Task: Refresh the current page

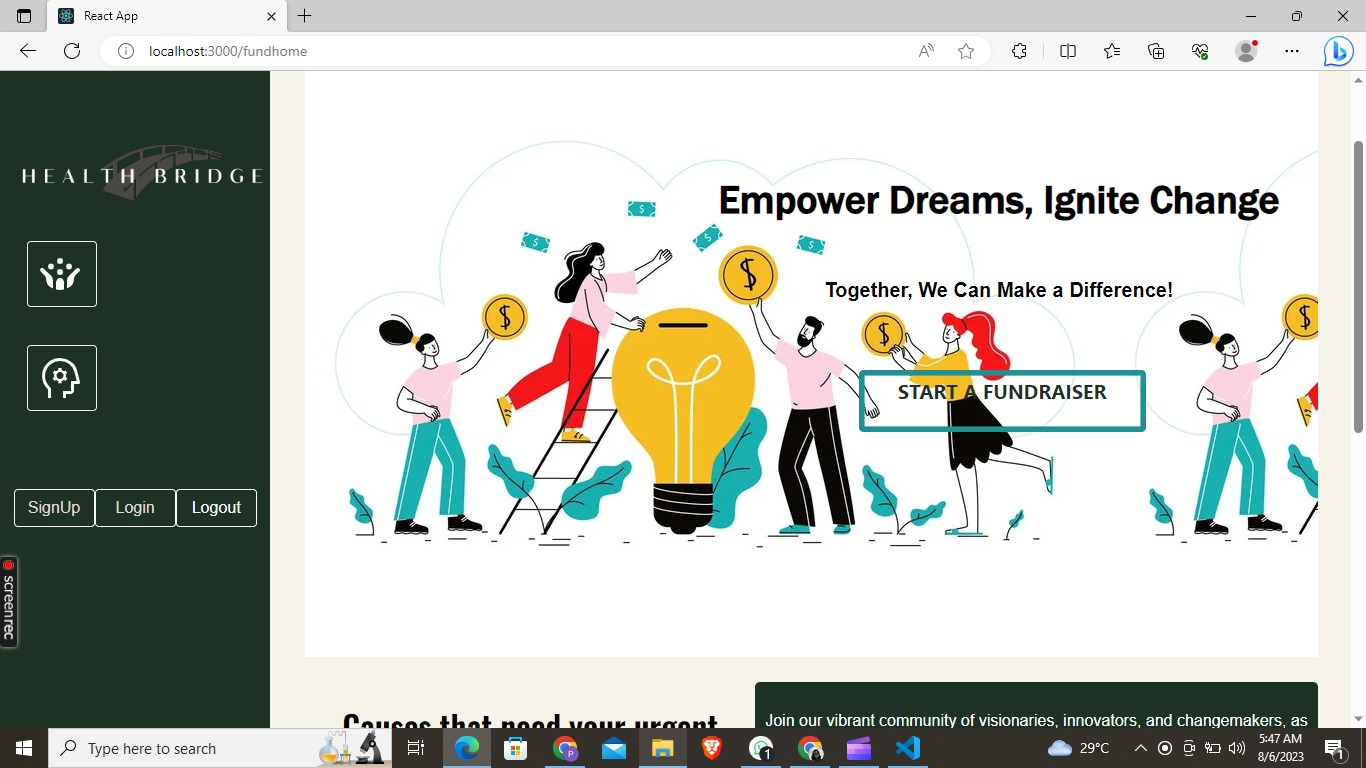Action: (x=72, y=51)
